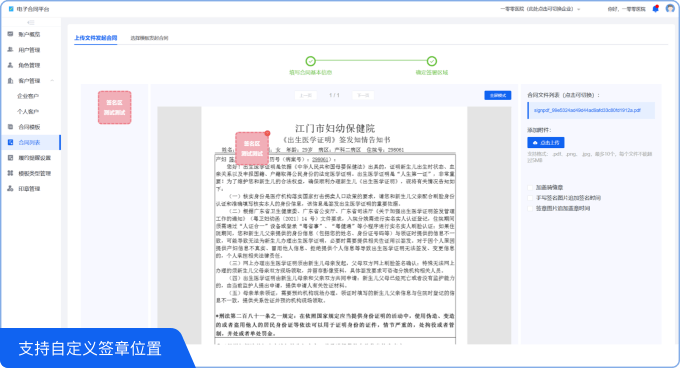Click the 角色管理 sidebar icon

click(x=10, y=65)
